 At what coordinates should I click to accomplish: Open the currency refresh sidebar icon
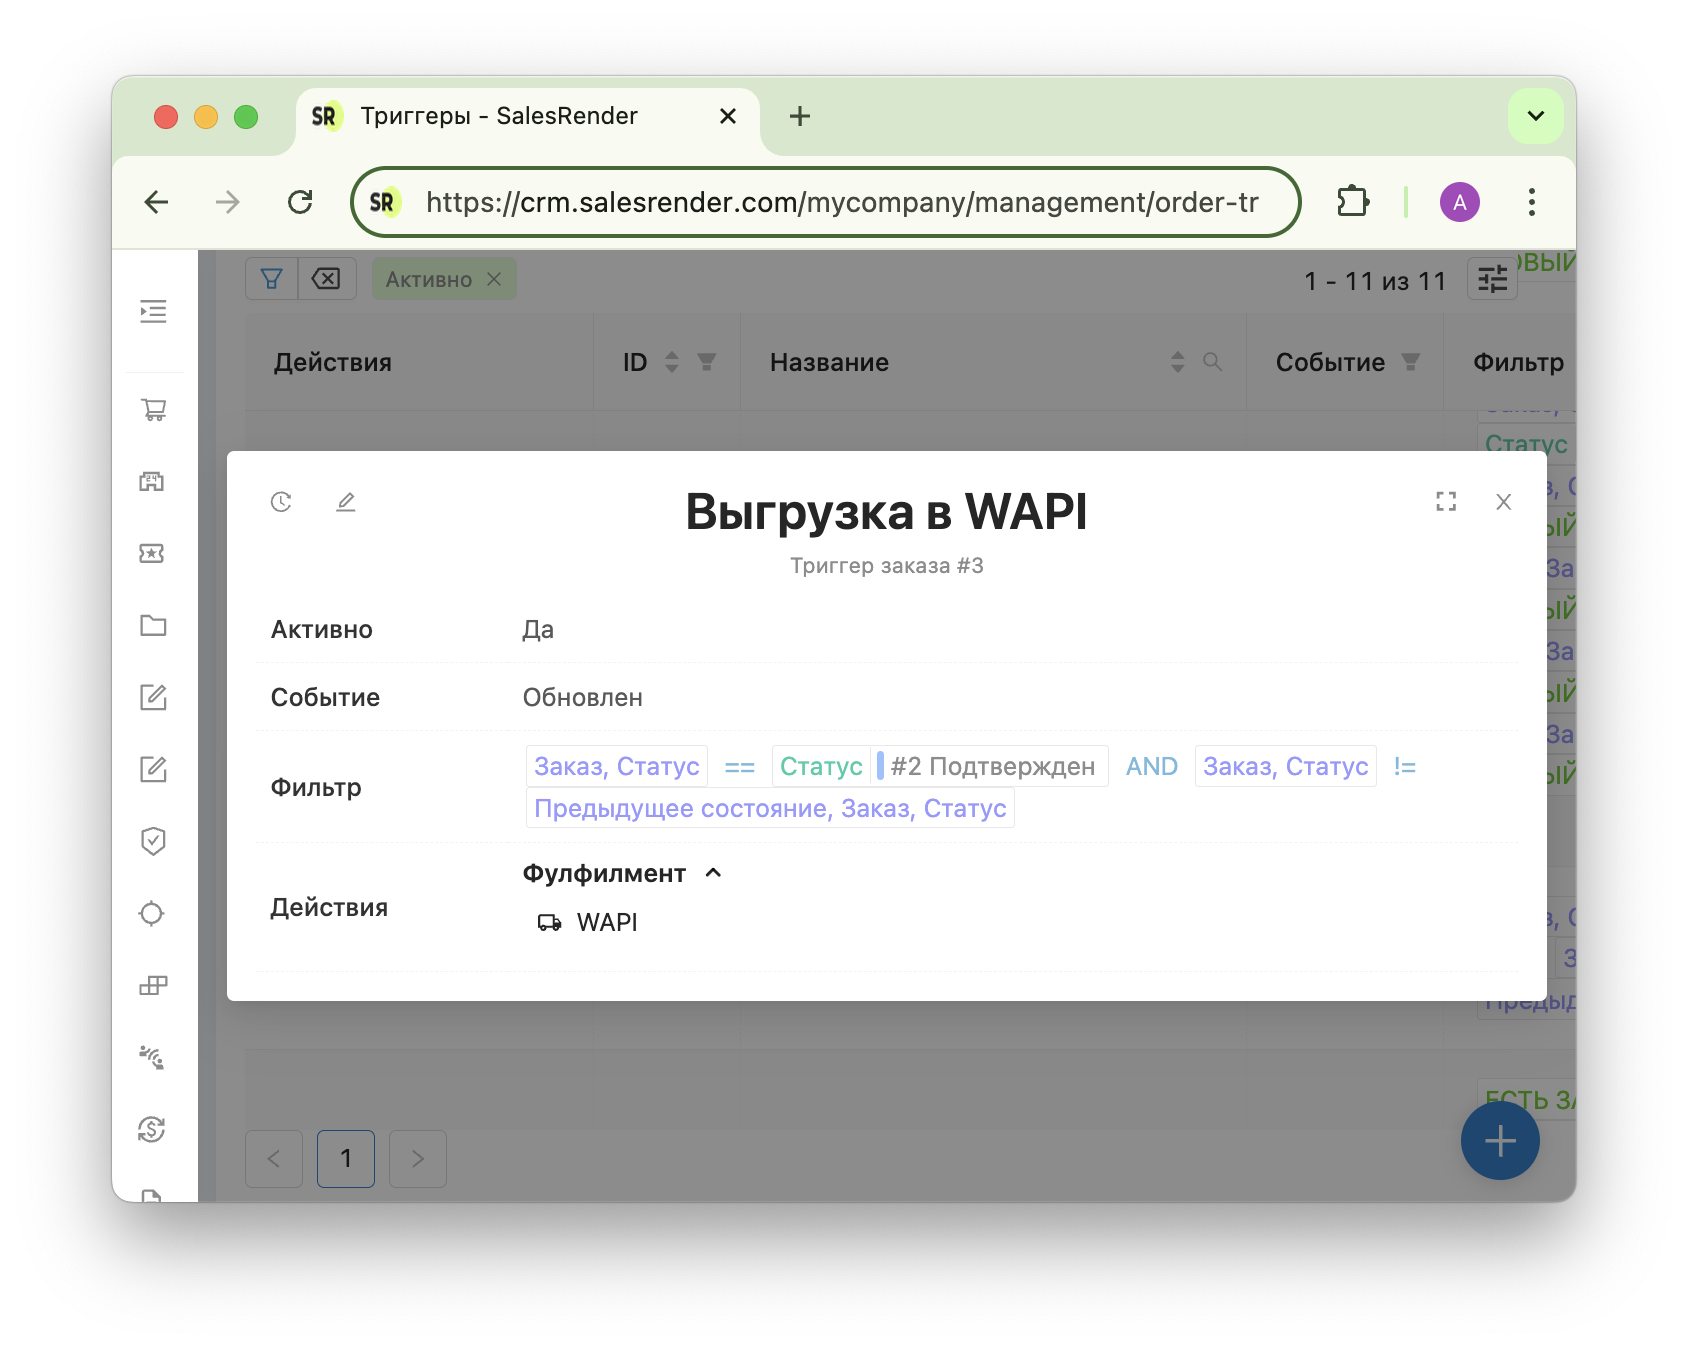153,1129
